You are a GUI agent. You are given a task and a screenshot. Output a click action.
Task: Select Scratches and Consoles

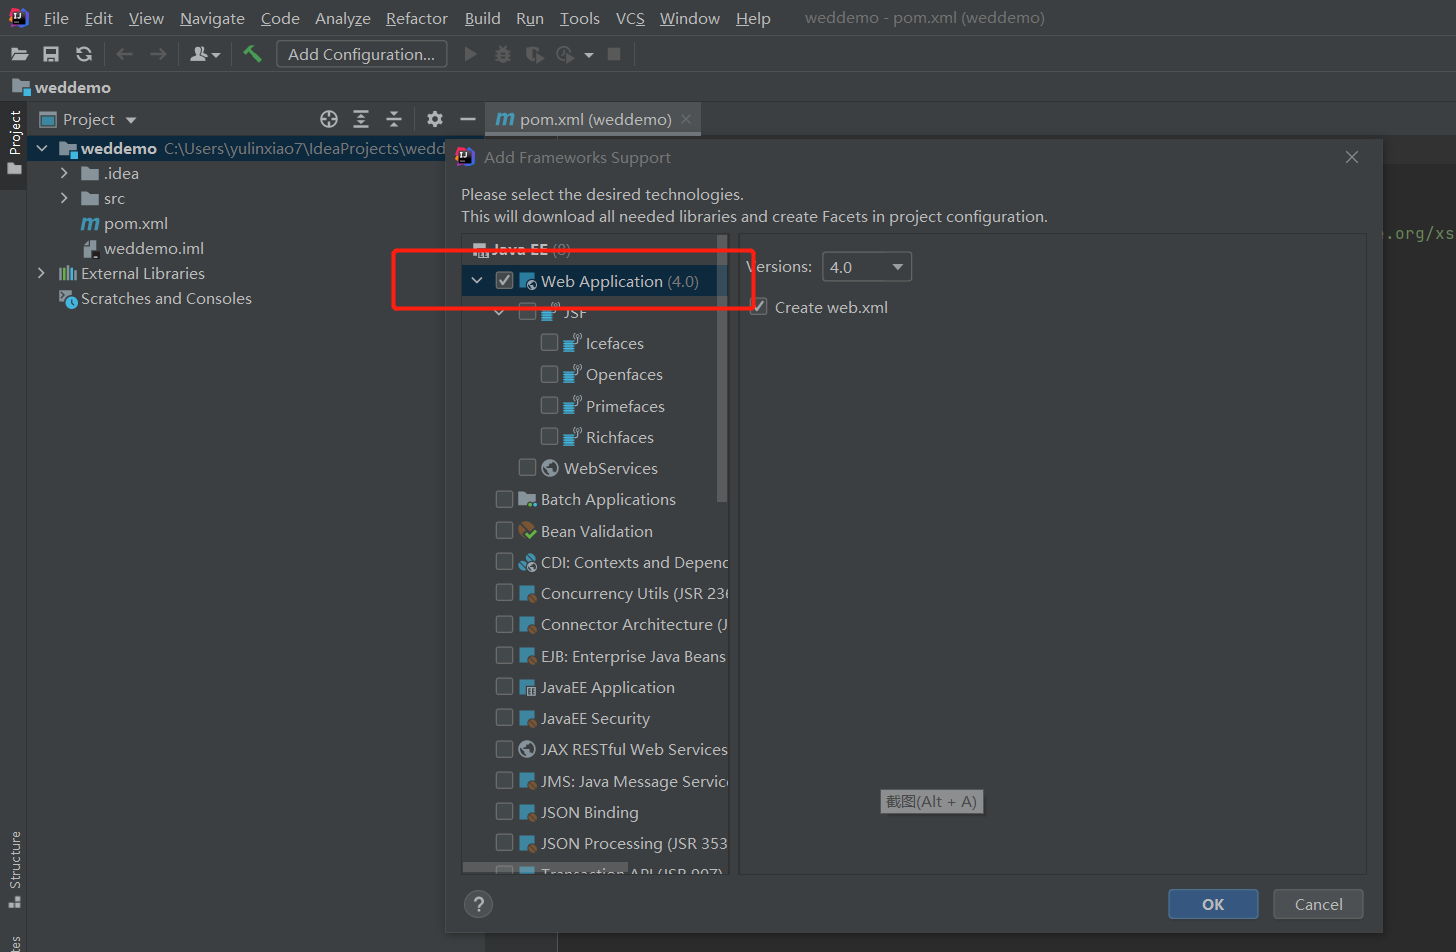[155, 298]
